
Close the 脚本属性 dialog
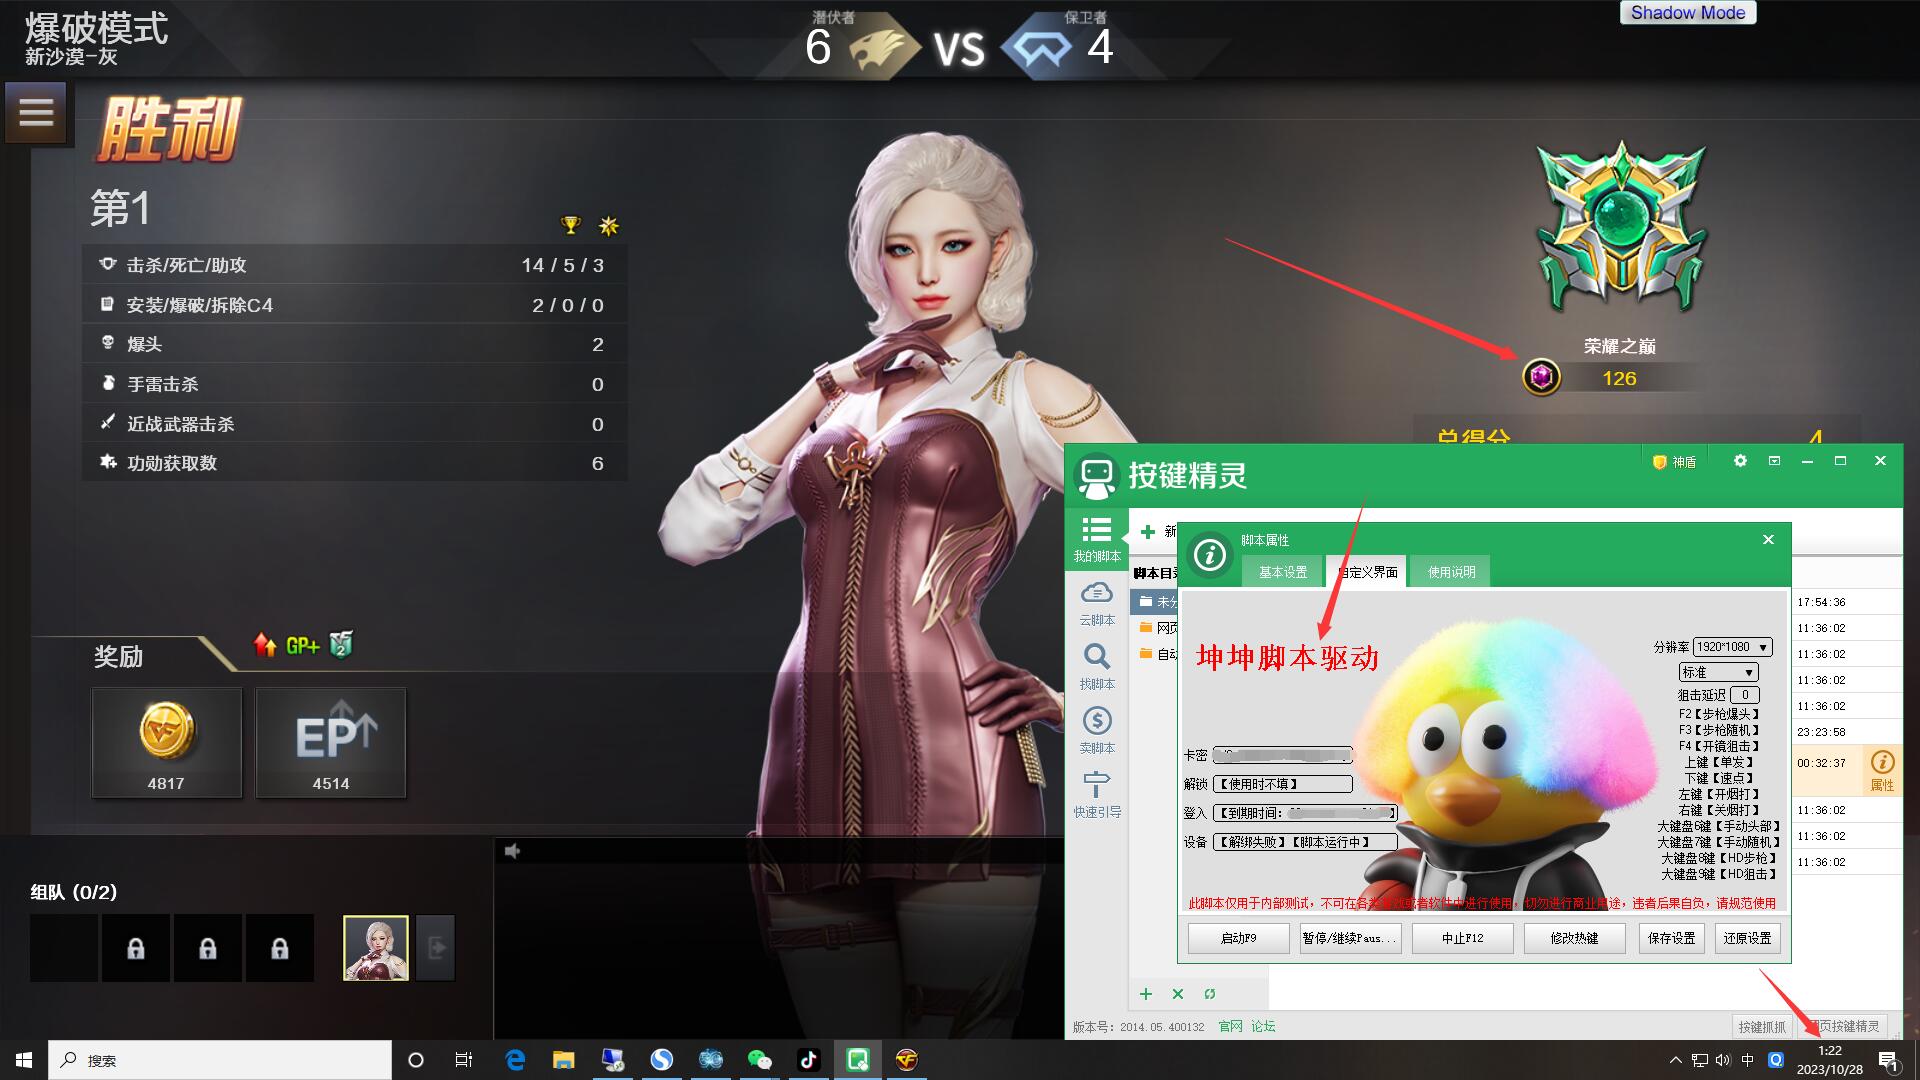coord(1768,540)
